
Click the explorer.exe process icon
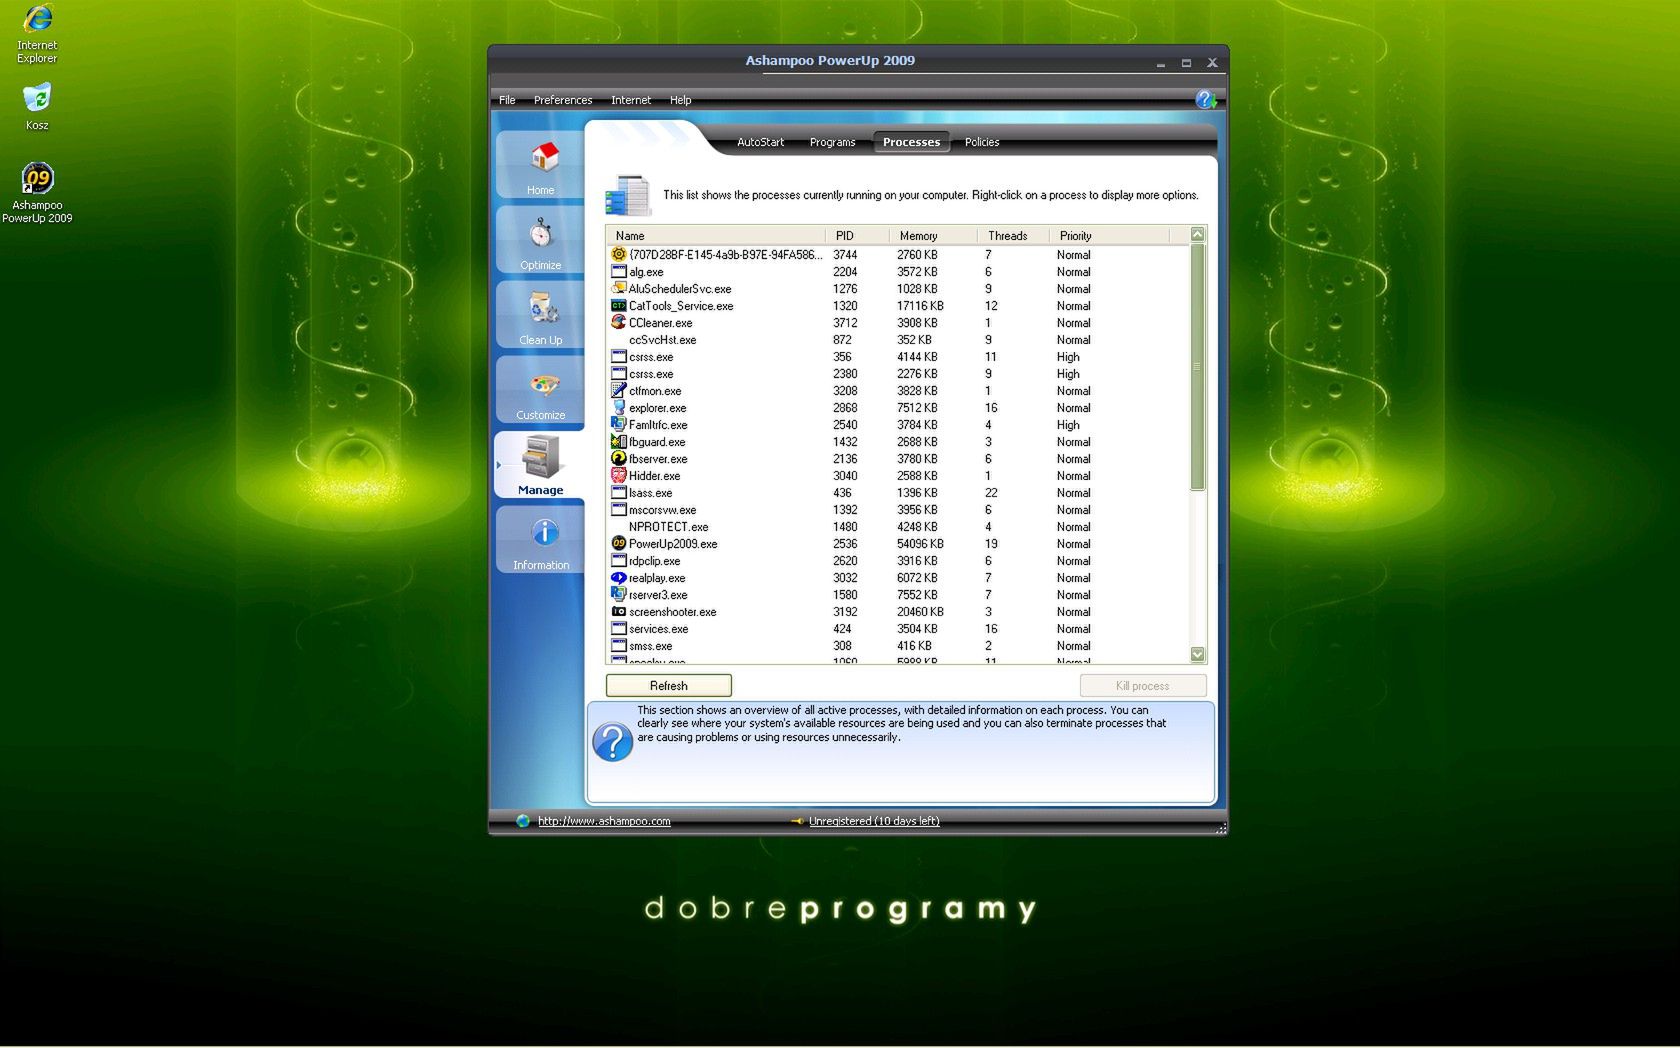[619, 407]
